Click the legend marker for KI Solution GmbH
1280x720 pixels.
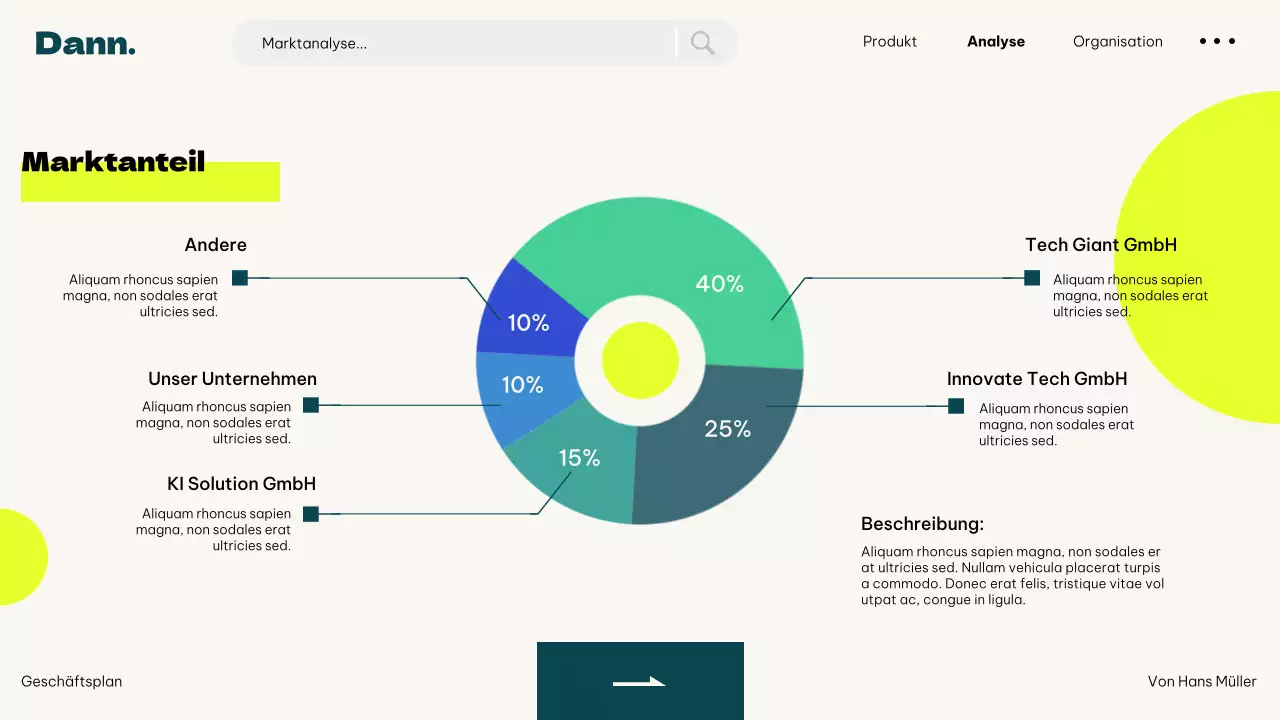311,514
